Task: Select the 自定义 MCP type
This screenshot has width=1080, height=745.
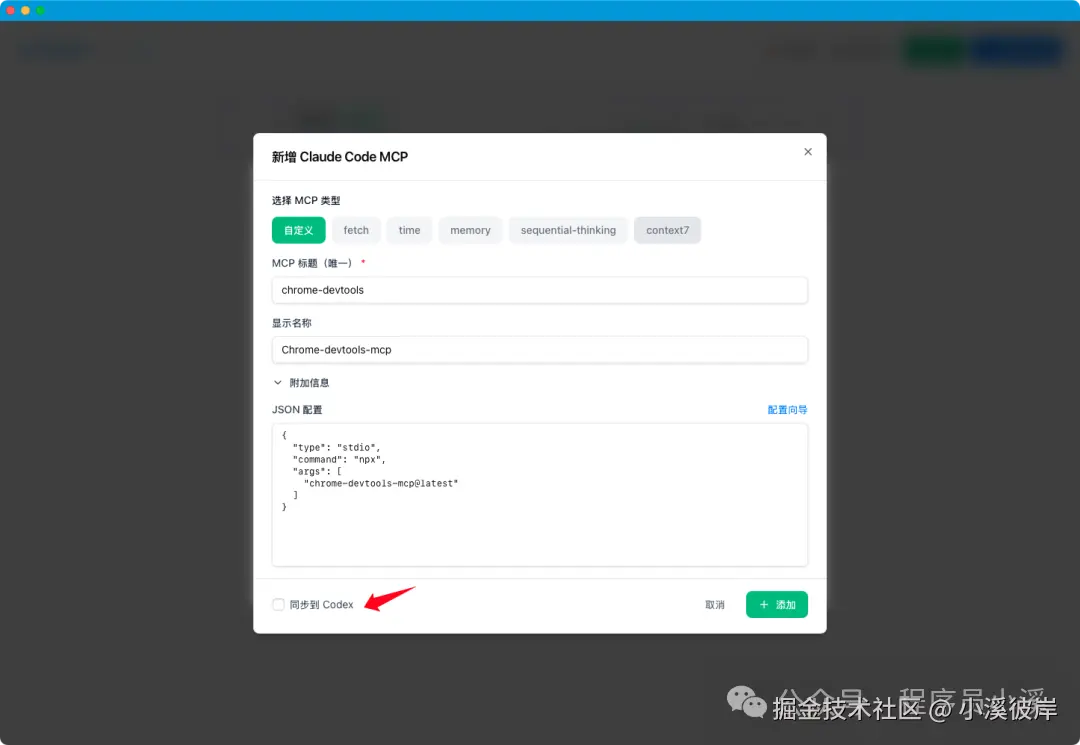Action: tap(298, 230)
